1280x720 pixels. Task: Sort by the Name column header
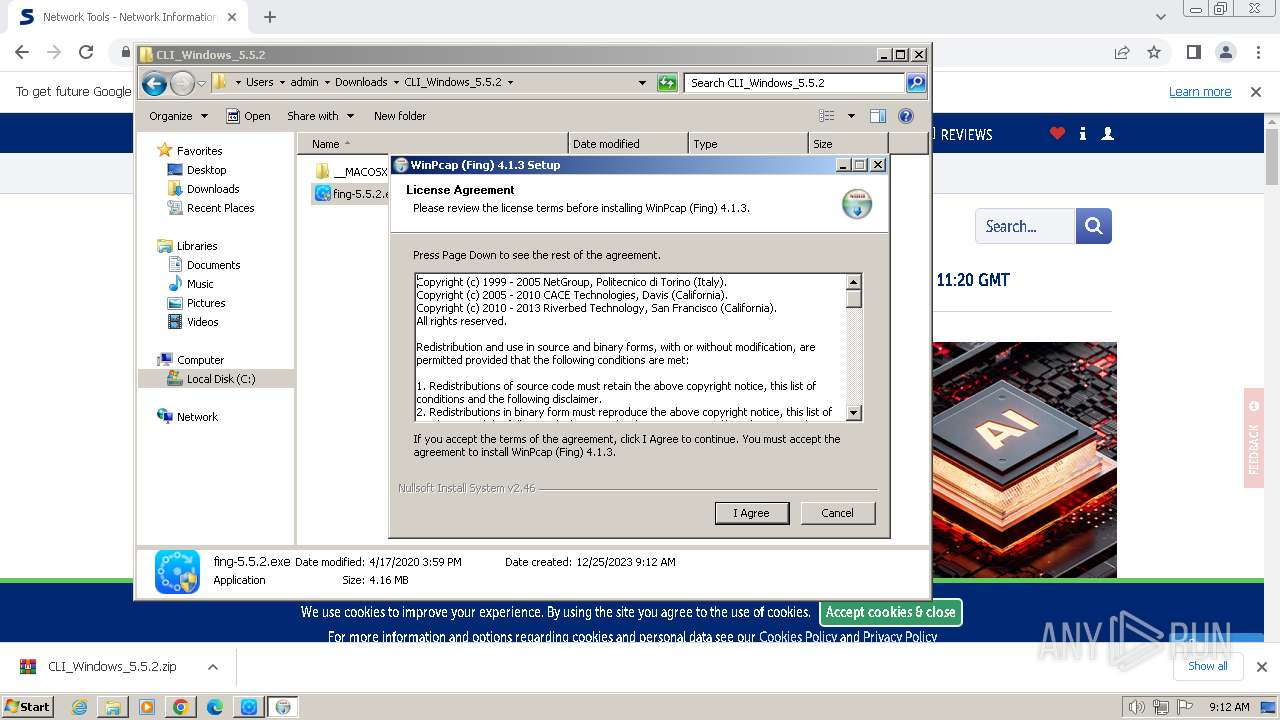432,144
